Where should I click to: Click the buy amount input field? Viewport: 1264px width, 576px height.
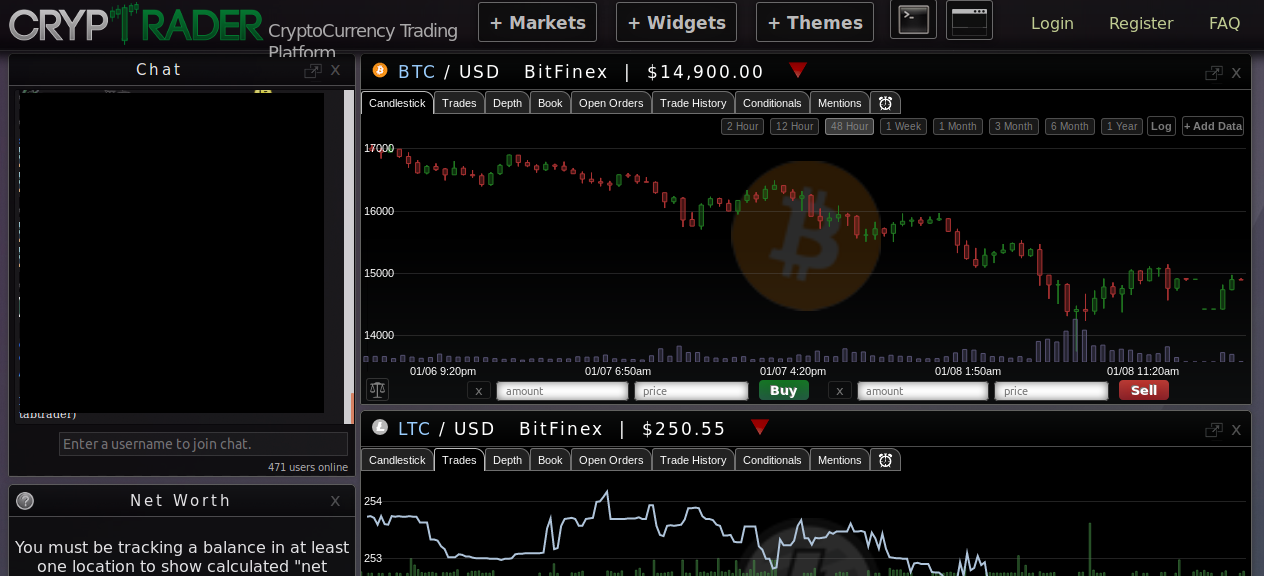[x=562, y=391]
